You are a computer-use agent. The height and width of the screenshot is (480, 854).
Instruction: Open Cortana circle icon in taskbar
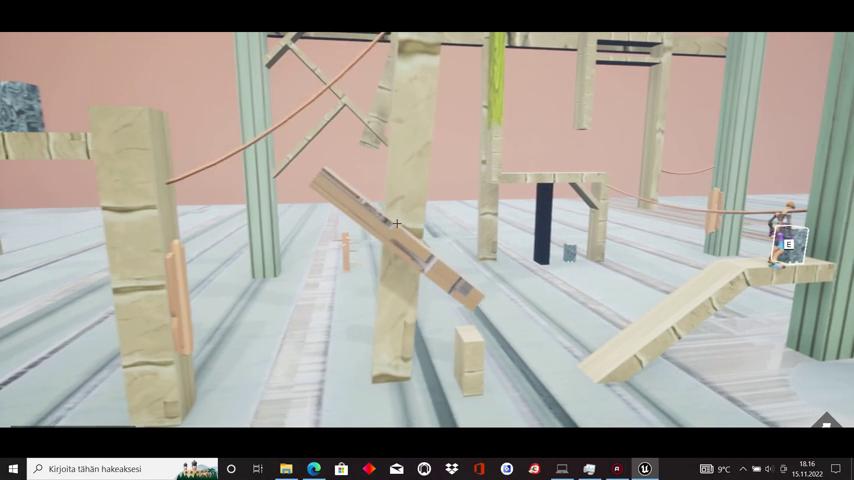point(231,468)
